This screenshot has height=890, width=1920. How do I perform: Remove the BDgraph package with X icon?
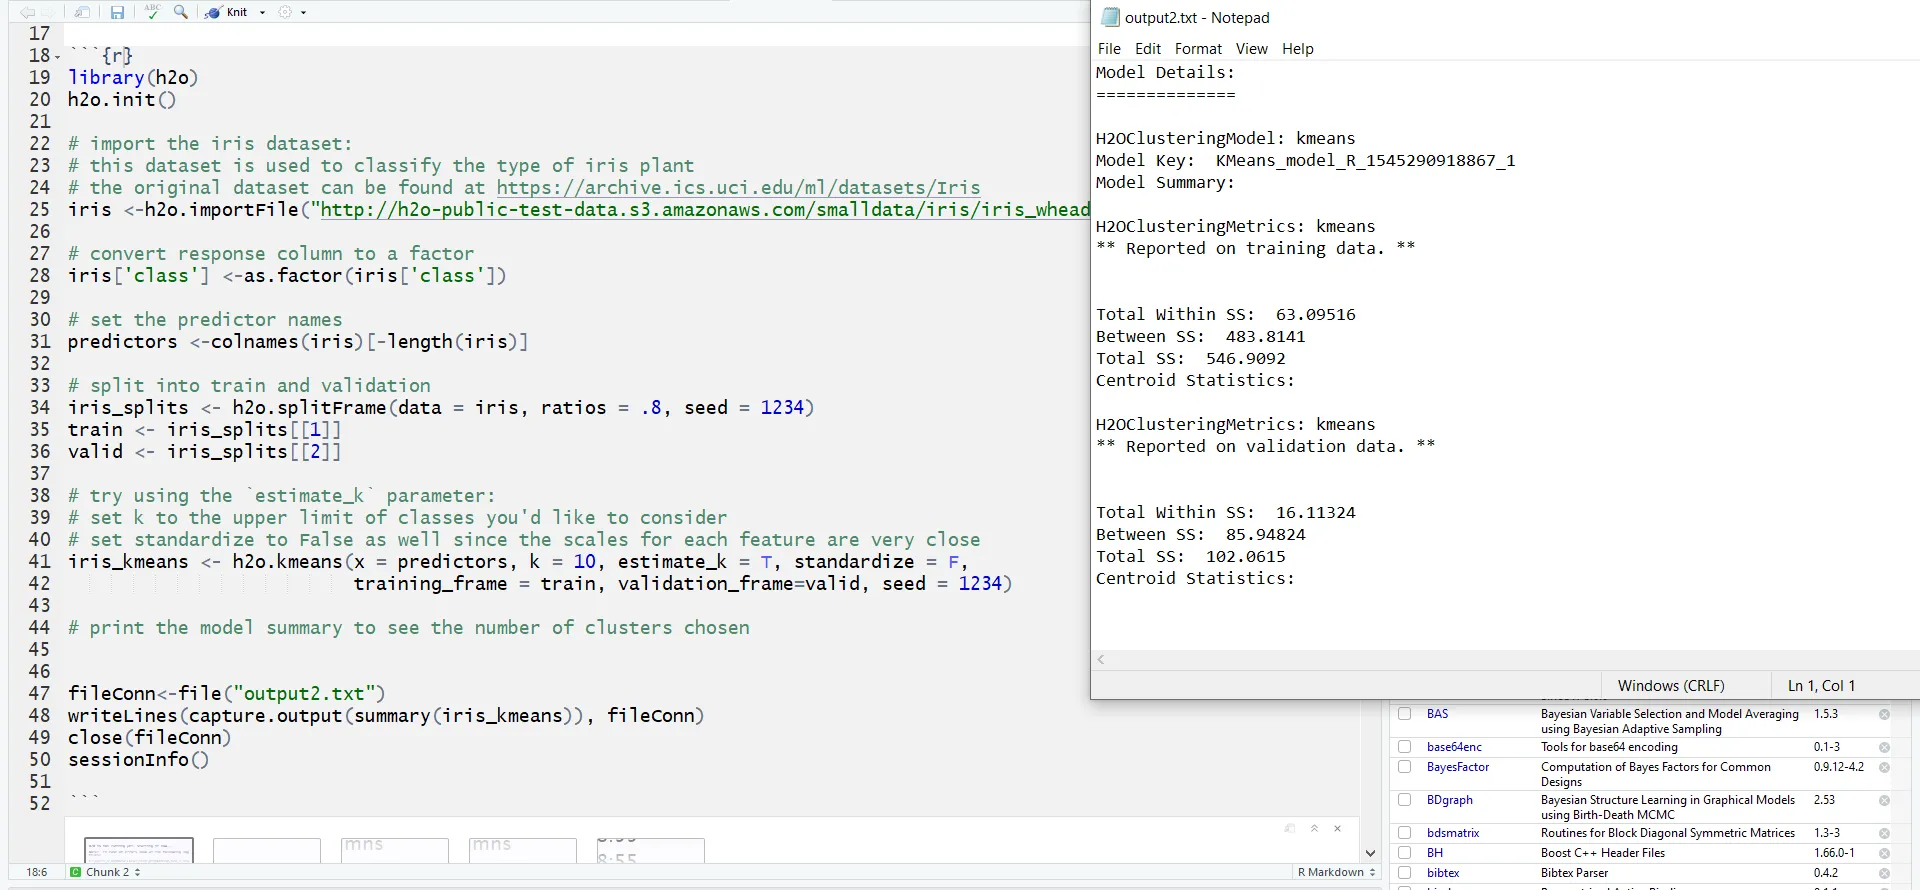tap(1884, 800)
